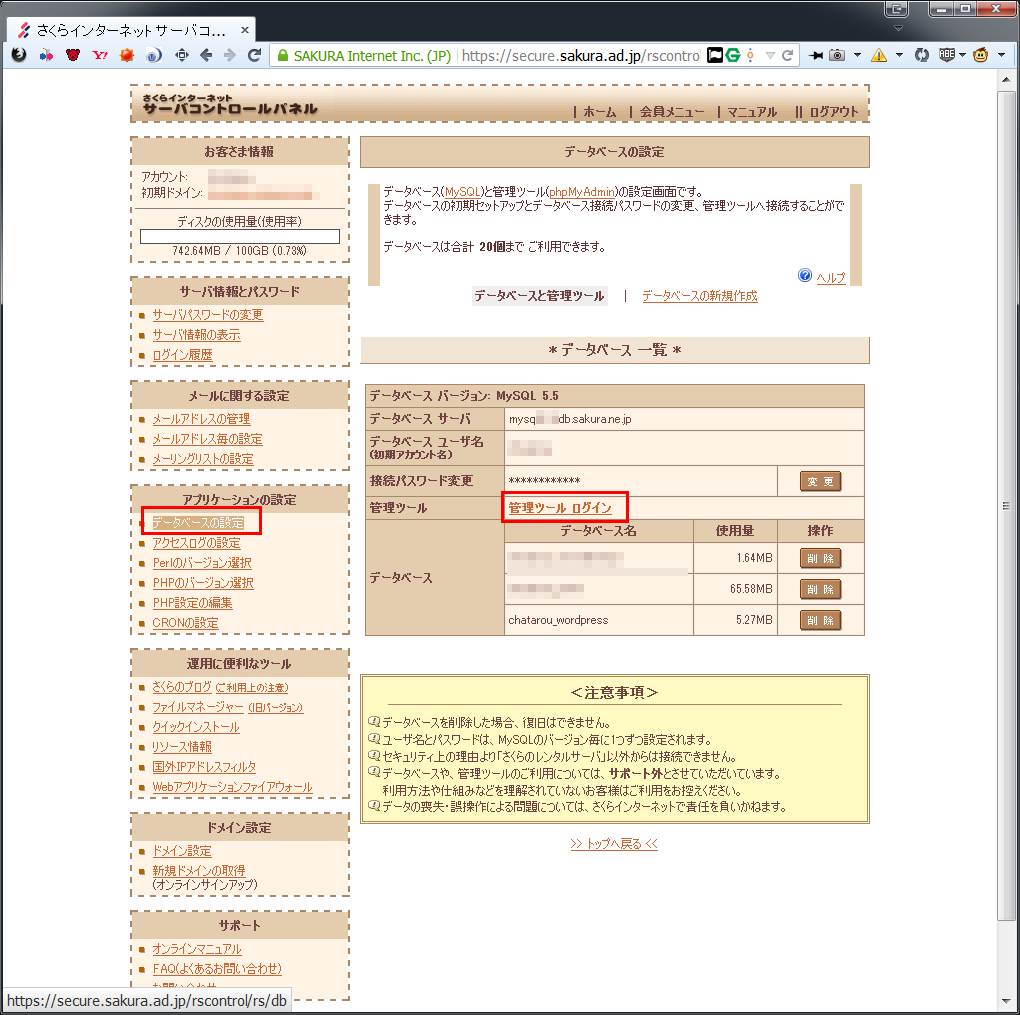Reload the page using toolbar refresh icon
Viewport: 1020px width, 1015px height.
pos(254,55)
